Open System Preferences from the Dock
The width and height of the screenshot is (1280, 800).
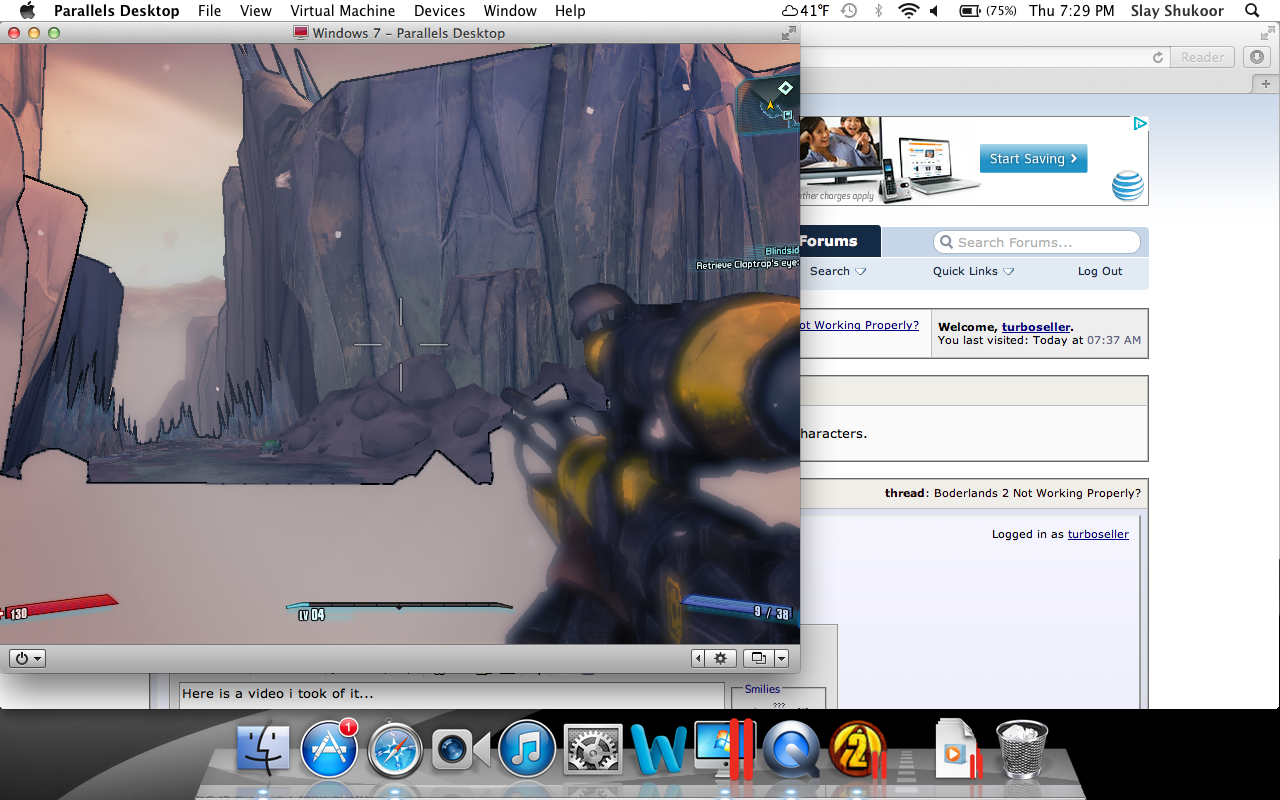pos(593,750)
